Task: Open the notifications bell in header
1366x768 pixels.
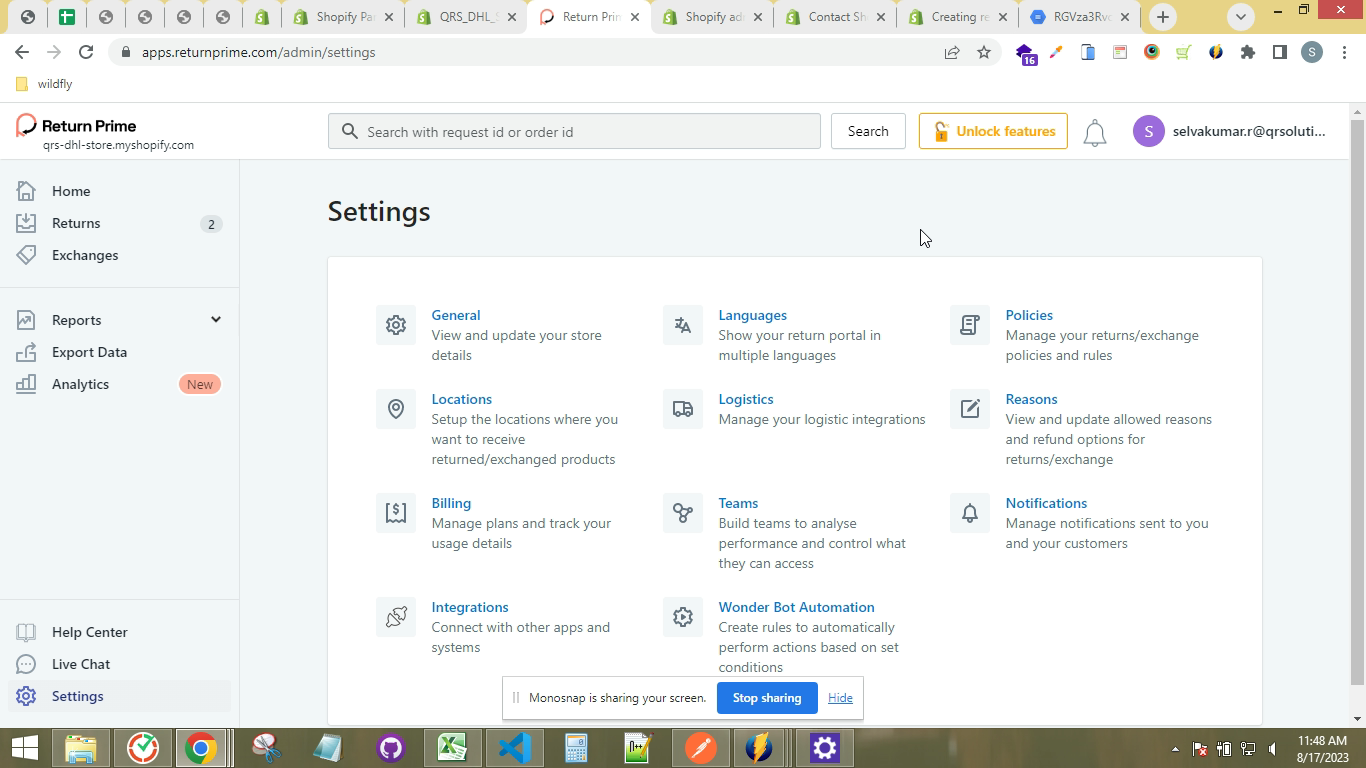Action: click(1095, 132)
